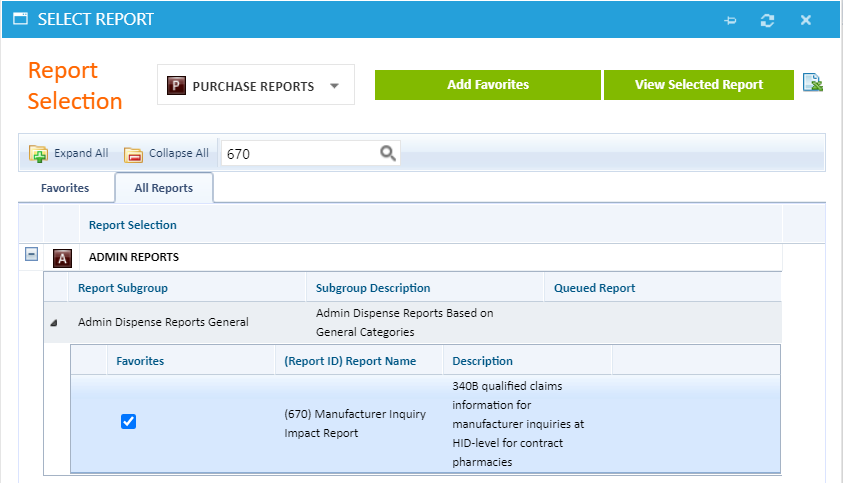Click Expand All folder icon
The width and height of the screenshot is (843, 483).
[x=38, y=154]
